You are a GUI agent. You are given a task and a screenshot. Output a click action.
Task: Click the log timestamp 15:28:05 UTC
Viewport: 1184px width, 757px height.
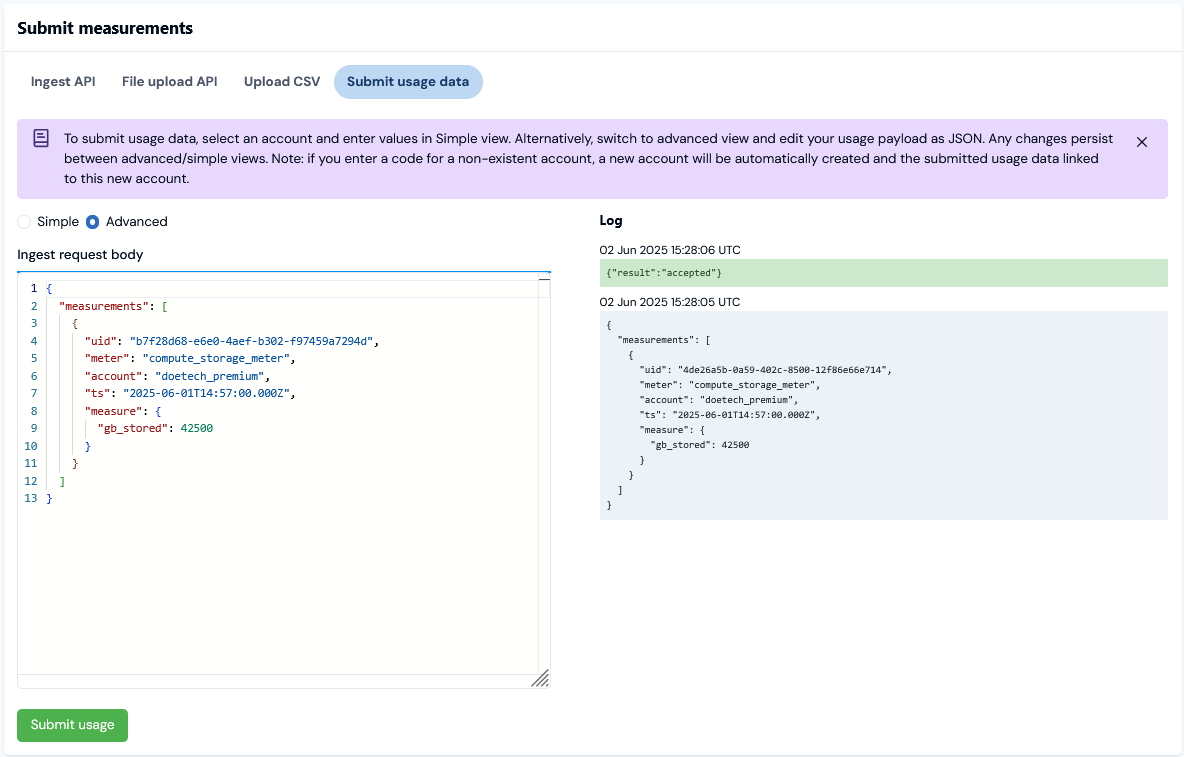670,302
